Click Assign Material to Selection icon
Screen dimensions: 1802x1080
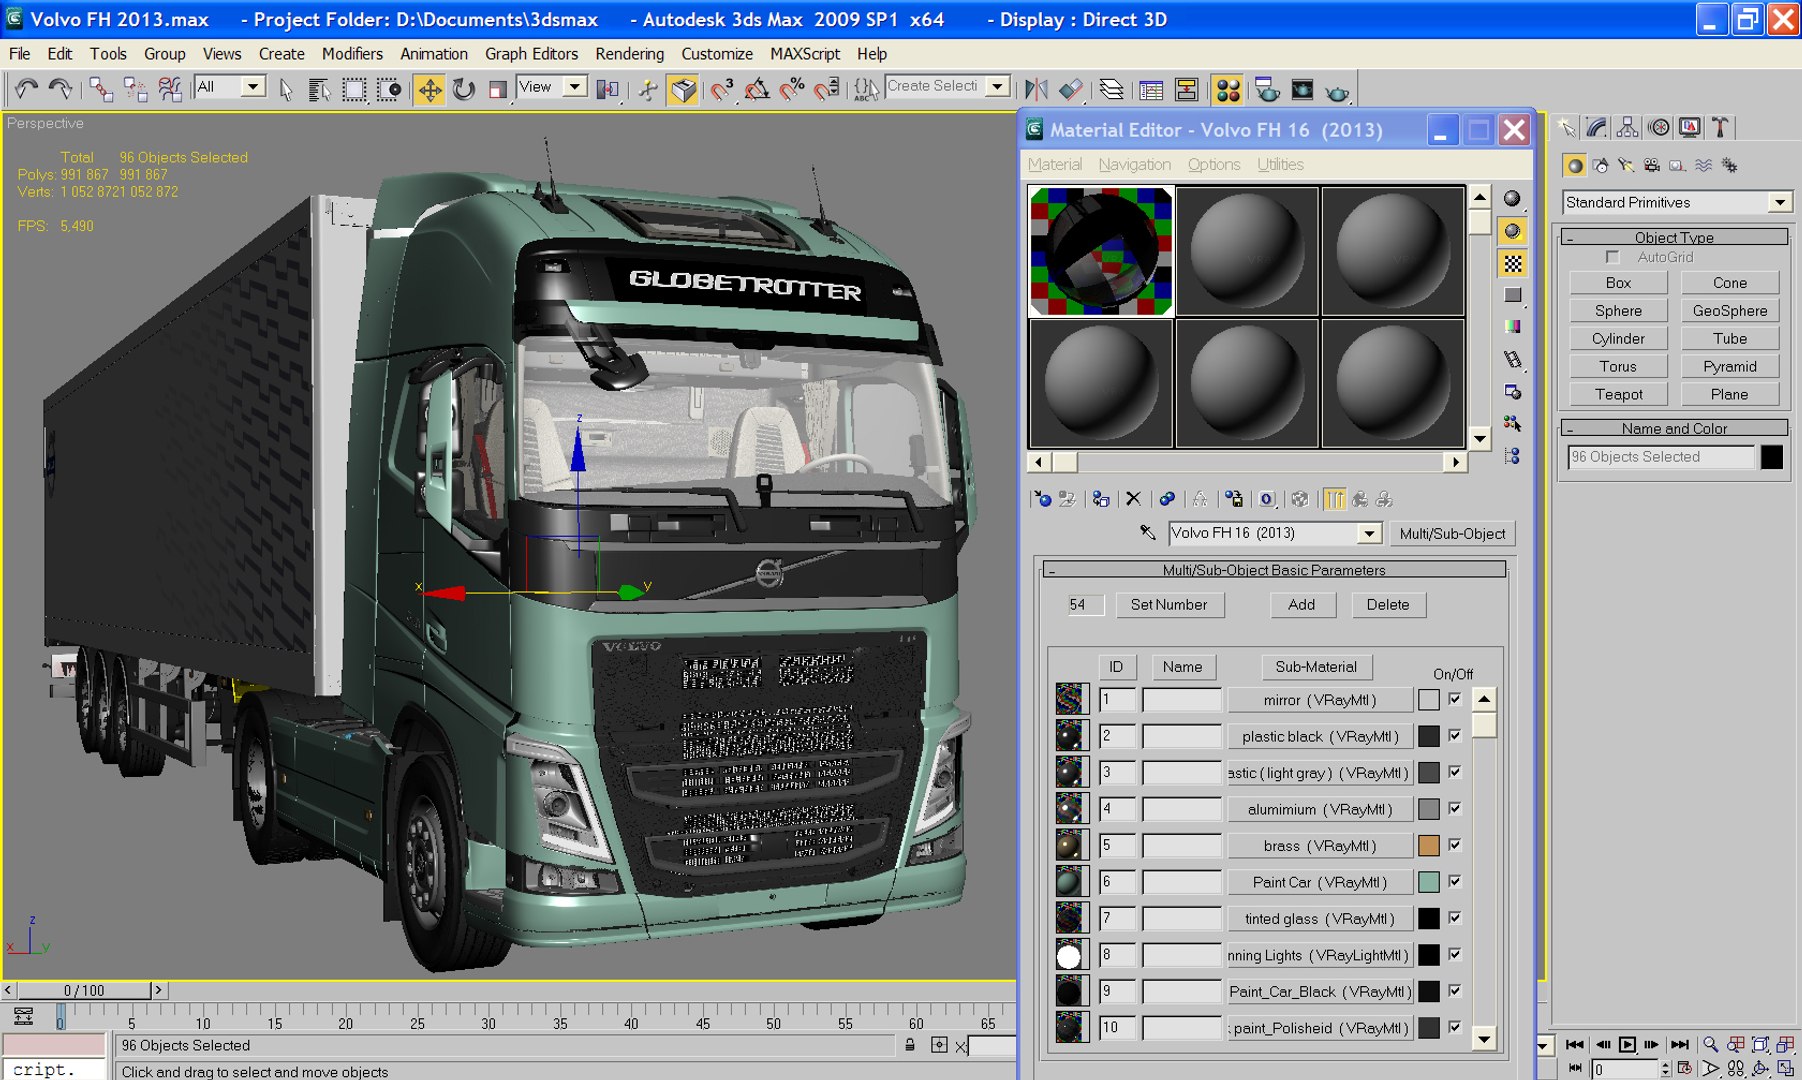(1100, 499)
